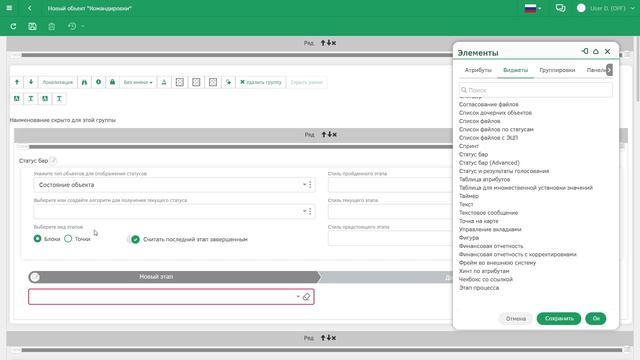This screenshot has width=640, height=360.
Task: Open the kebab menu of the algorithm field
Action: coord(310,211)
